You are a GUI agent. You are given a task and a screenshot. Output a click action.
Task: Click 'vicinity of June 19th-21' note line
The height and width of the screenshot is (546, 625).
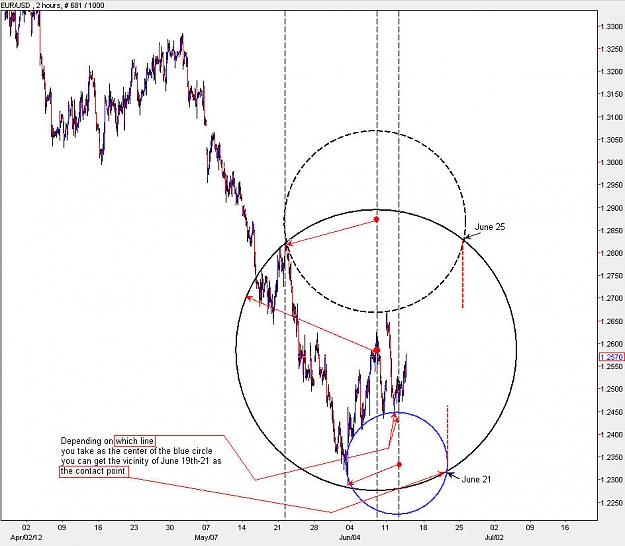(x=141, y=461)
